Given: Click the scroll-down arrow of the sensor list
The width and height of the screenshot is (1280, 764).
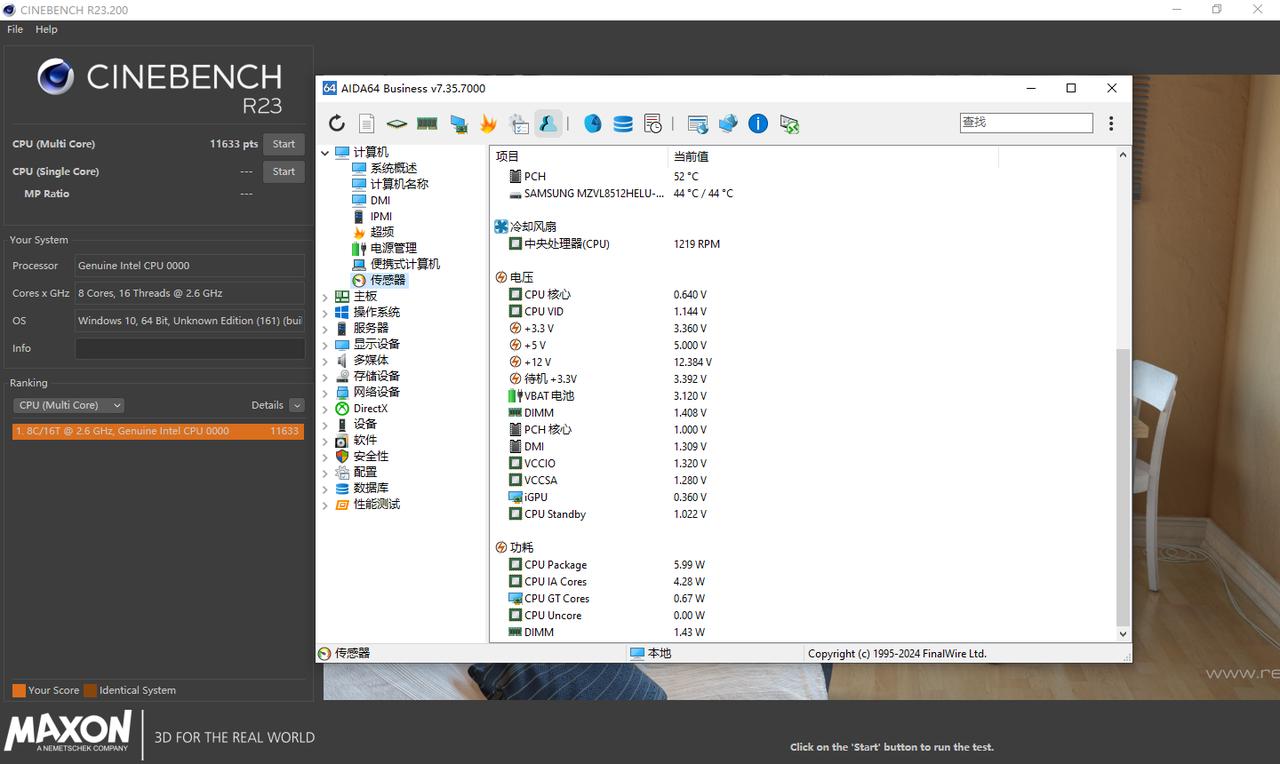Looking at the screenshot, I should point(1122,634).
